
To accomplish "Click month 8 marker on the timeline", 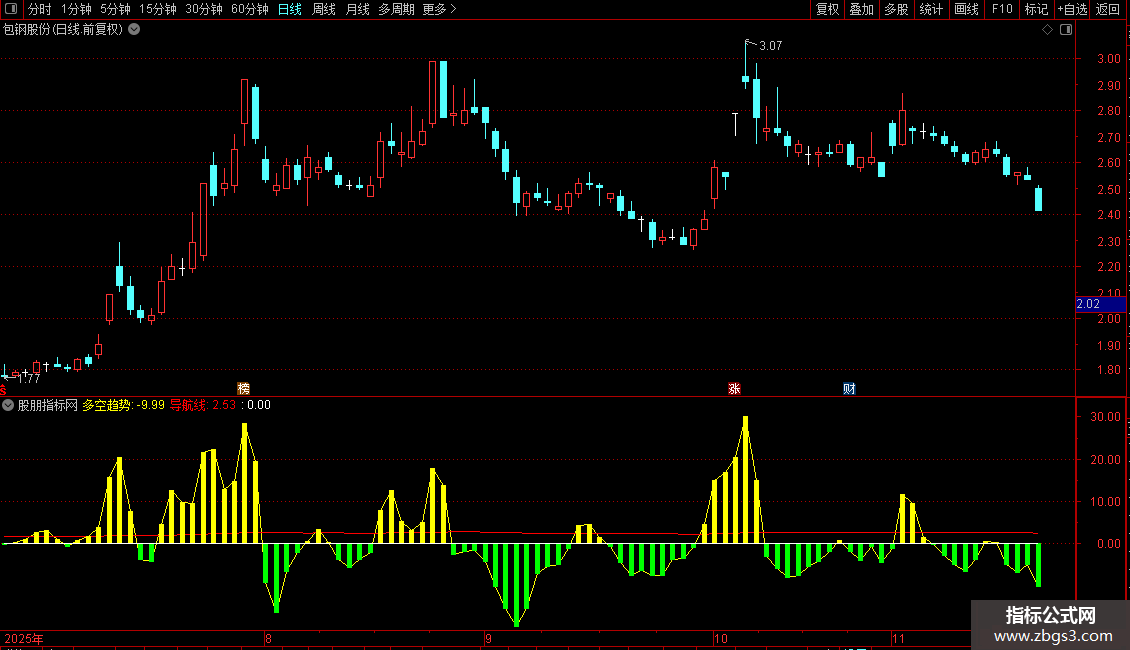I will [268, 638].
